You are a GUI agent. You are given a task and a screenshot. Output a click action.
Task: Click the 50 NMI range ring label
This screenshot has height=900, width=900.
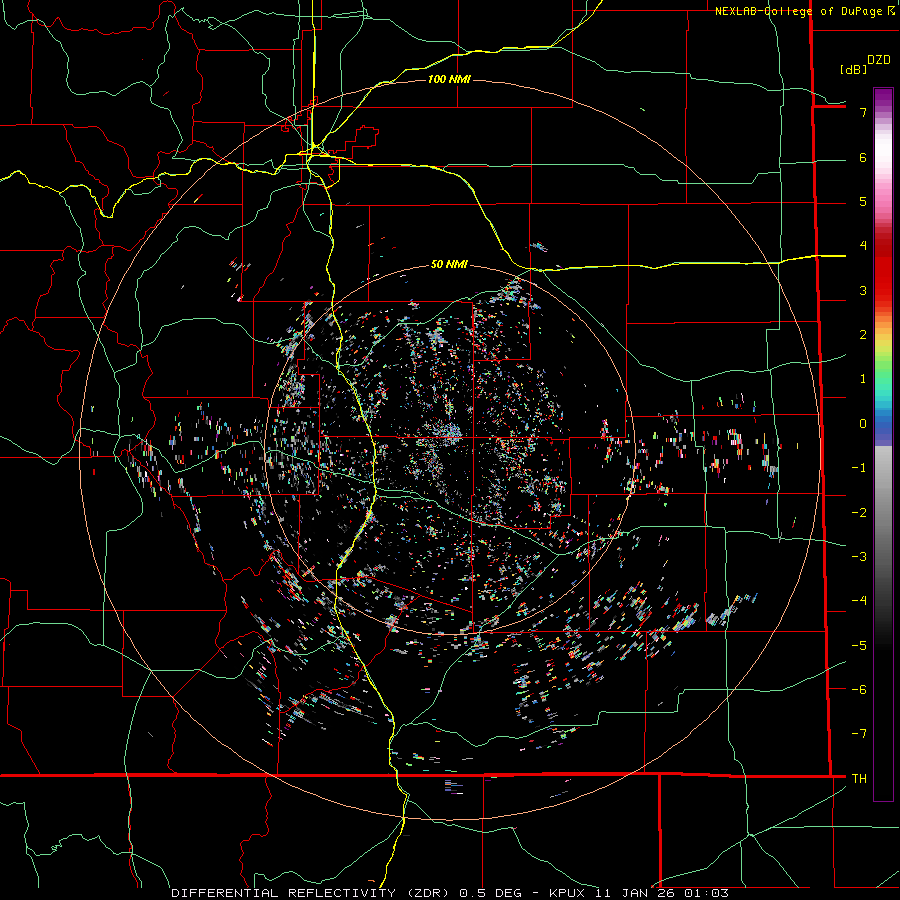(x=449, y=264)
